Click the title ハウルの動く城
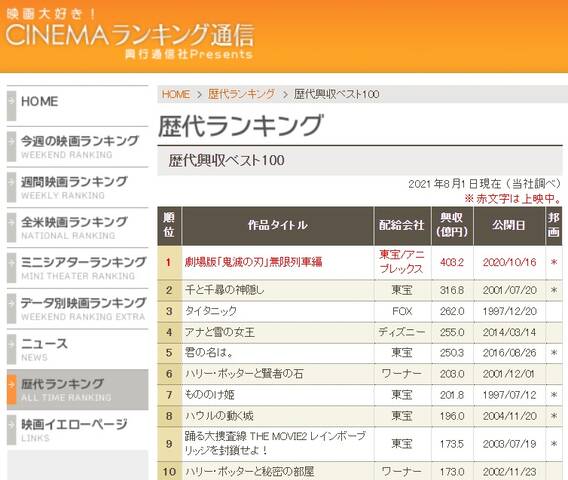 click(219, 416)
